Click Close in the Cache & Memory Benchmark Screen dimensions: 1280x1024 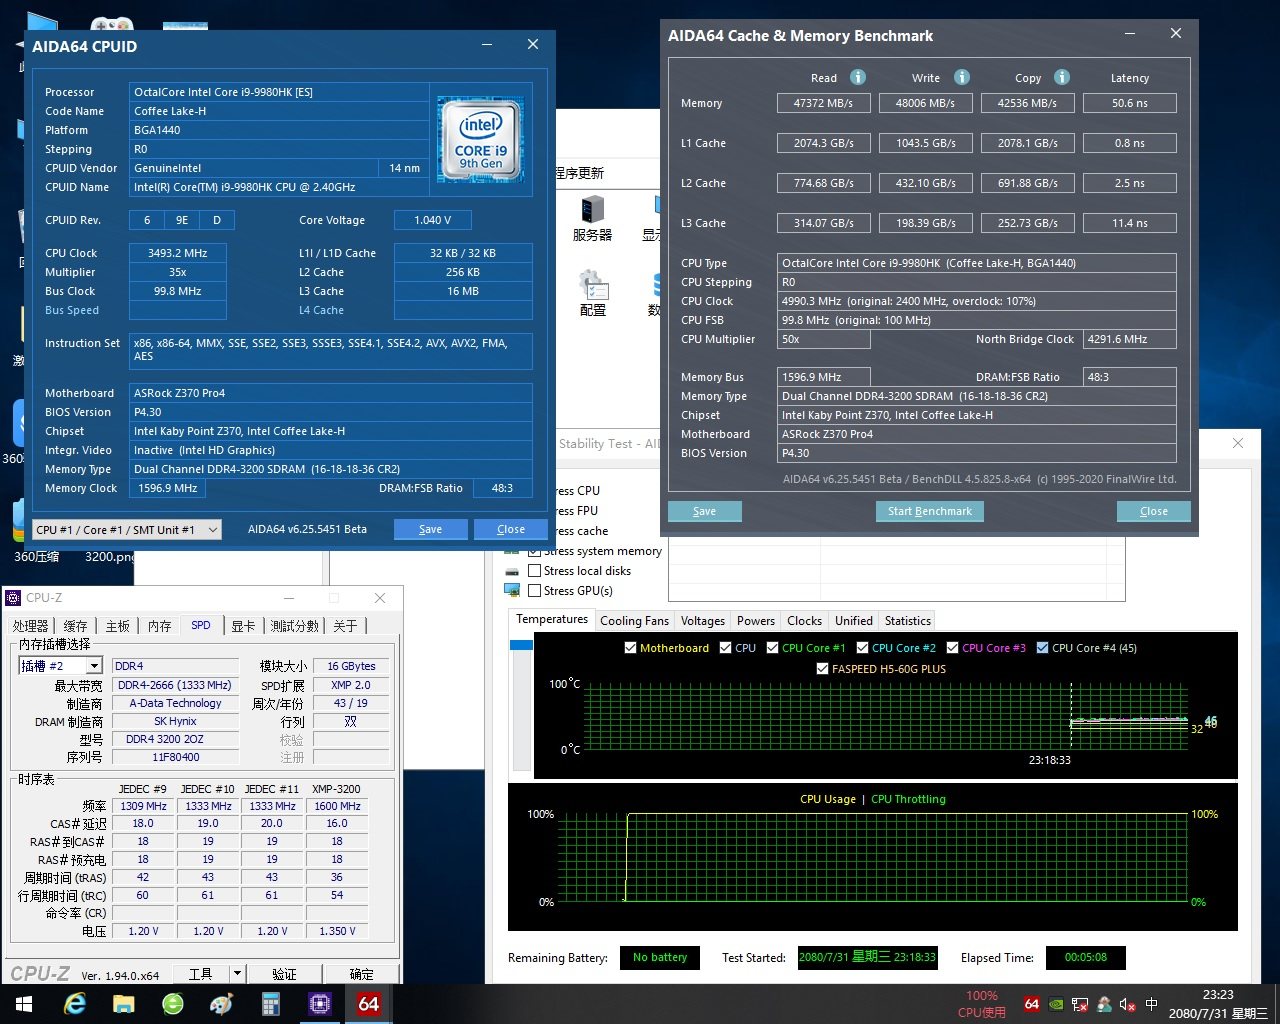[1154, 511]
